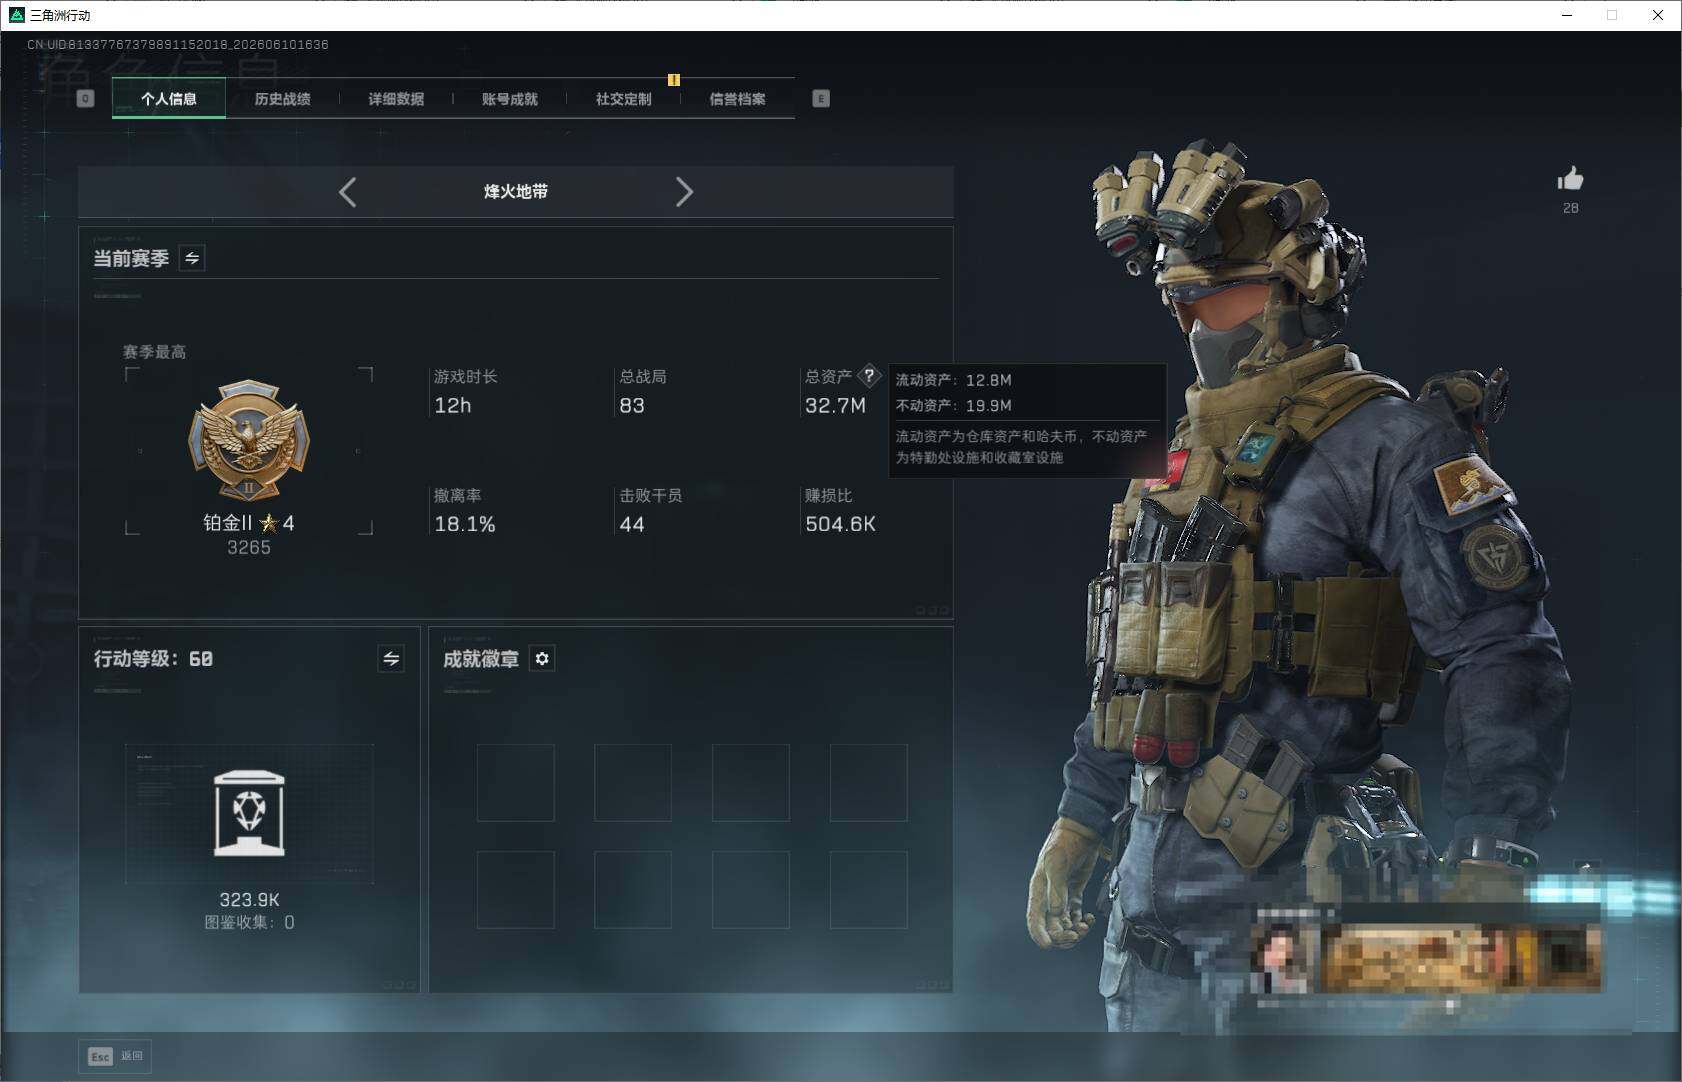Close the 三角洲行动 window
Image resolution: width=1682 pixels, height=1082 pixels.
pos(1658,15)
